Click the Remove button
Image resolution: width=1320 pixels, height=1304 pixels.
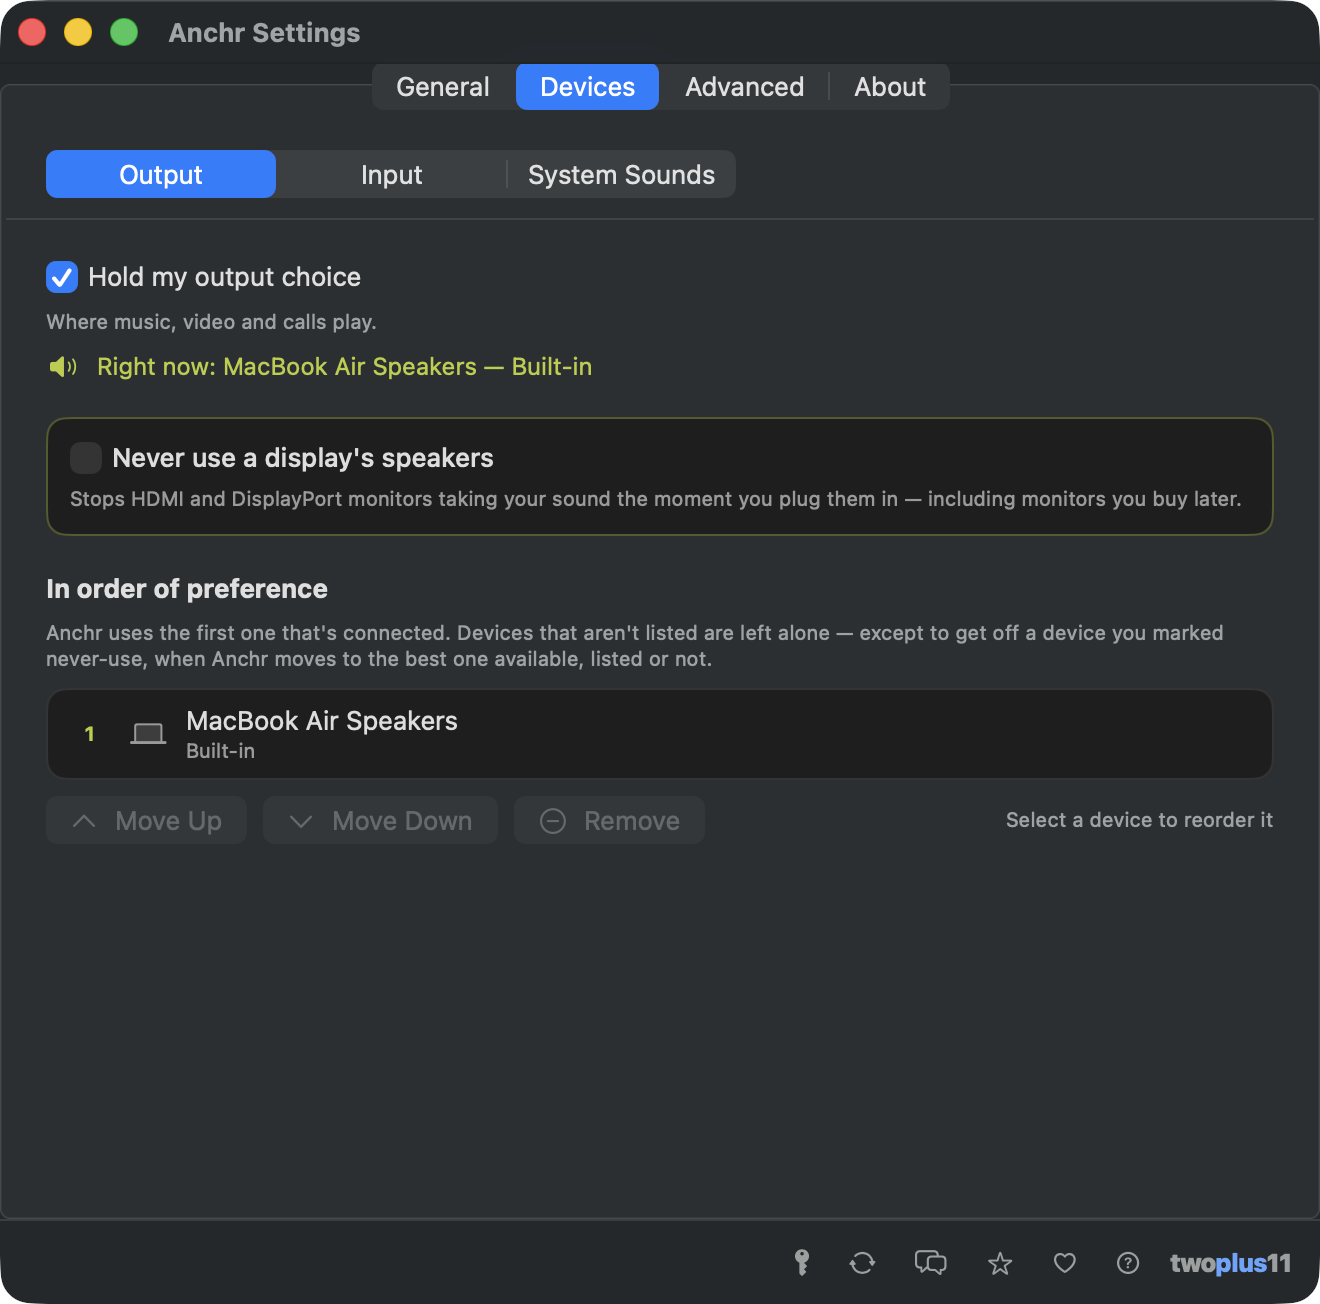tap(609, 820)
